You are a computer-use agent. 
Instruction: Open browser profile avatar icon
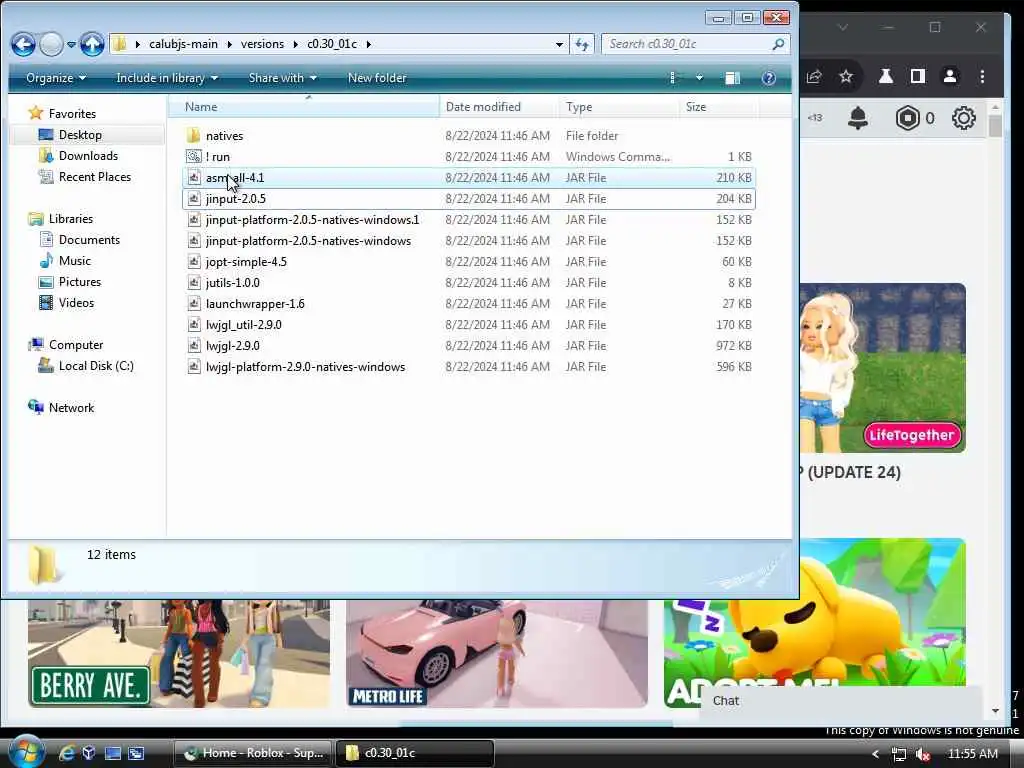[950, 76]
